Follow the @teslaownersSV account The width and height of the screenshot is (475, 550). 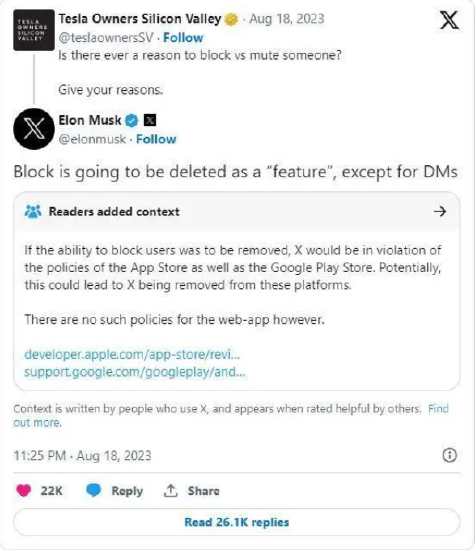click(x=183, y=38)
